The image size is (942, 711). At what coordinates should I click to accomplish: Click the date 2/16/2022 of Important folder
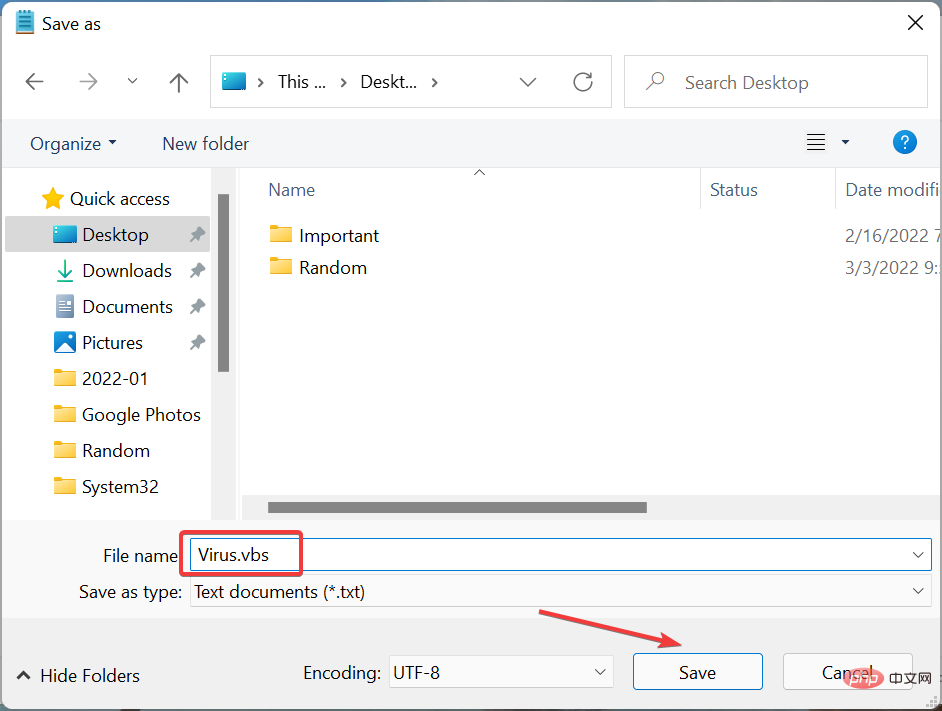point(892,236)
